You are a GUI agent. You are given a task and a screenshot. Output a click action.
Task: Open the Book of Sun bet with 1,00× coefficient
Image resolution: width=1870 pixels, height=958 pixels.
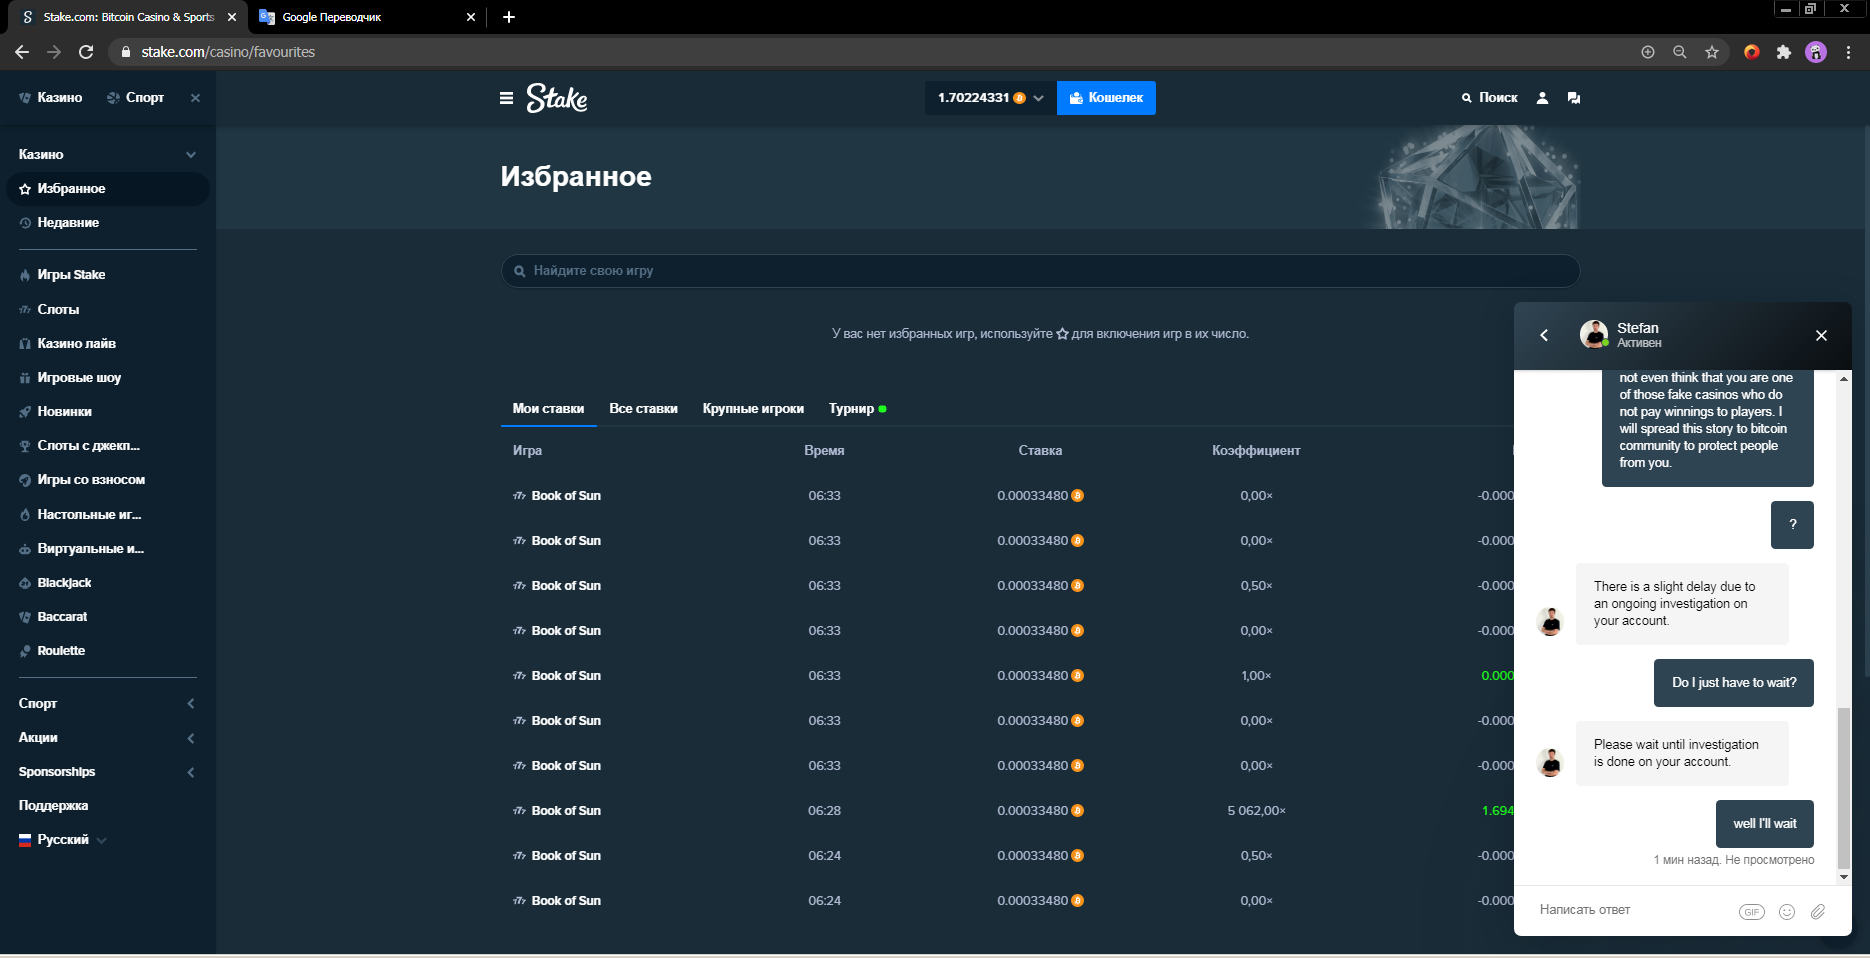click(566, 676)
